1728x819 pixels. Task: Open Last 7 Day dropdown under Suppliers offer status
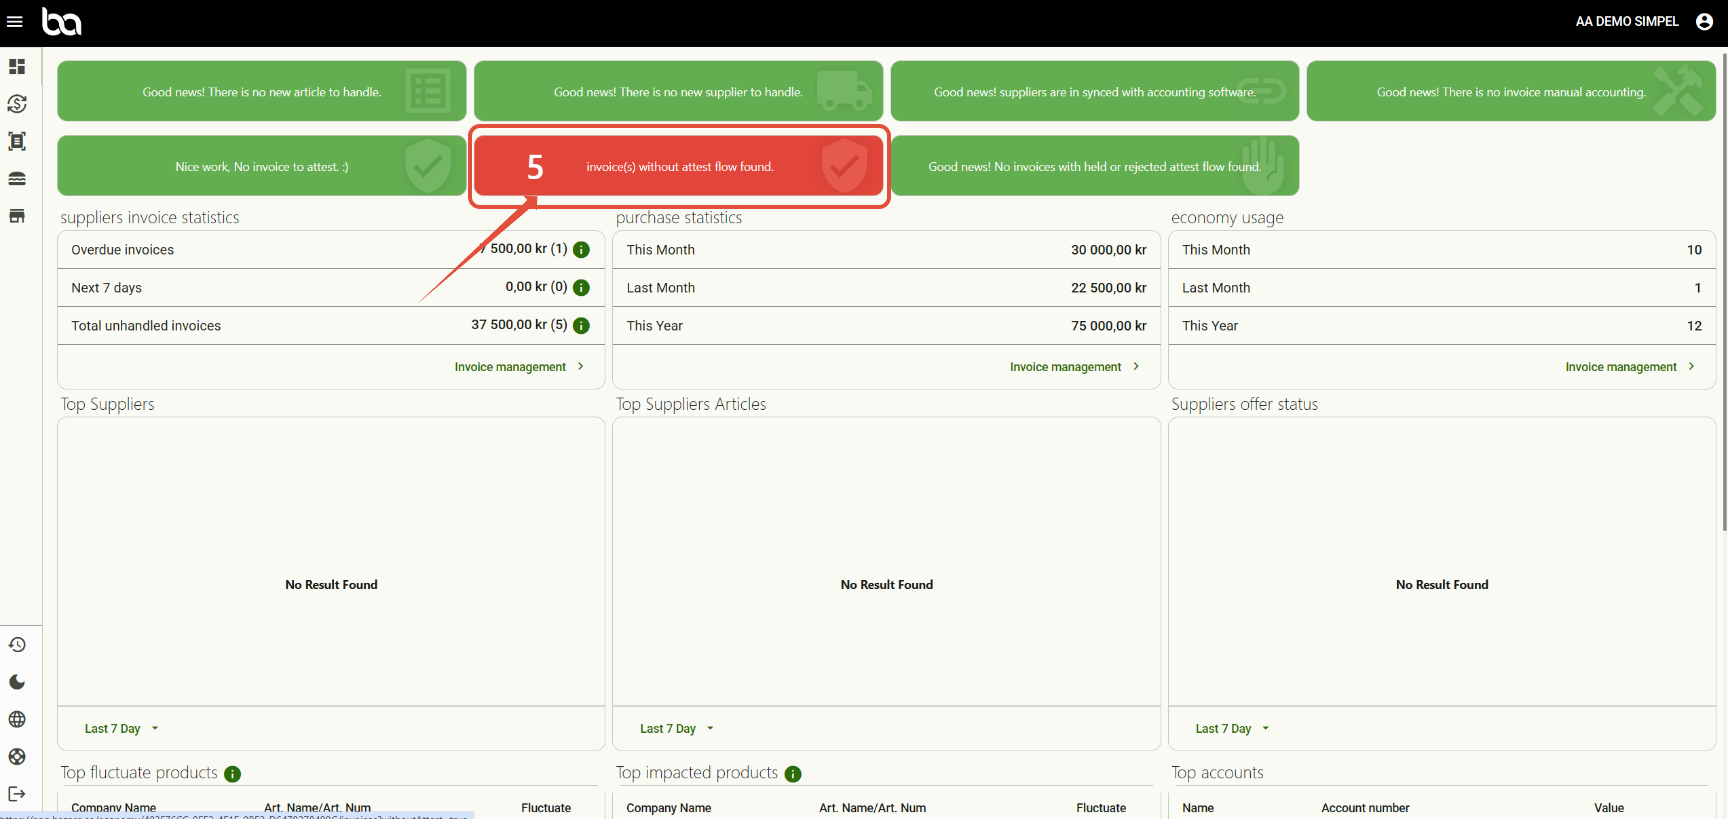coord(1232,729)
